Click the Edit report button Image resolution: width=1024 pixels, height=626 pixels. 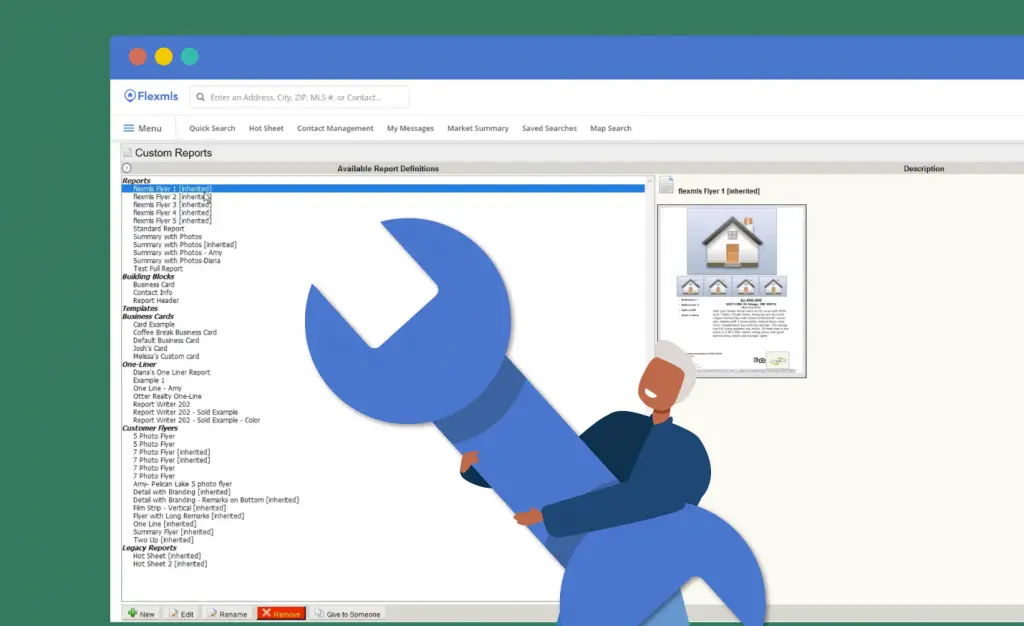(182, 614)
